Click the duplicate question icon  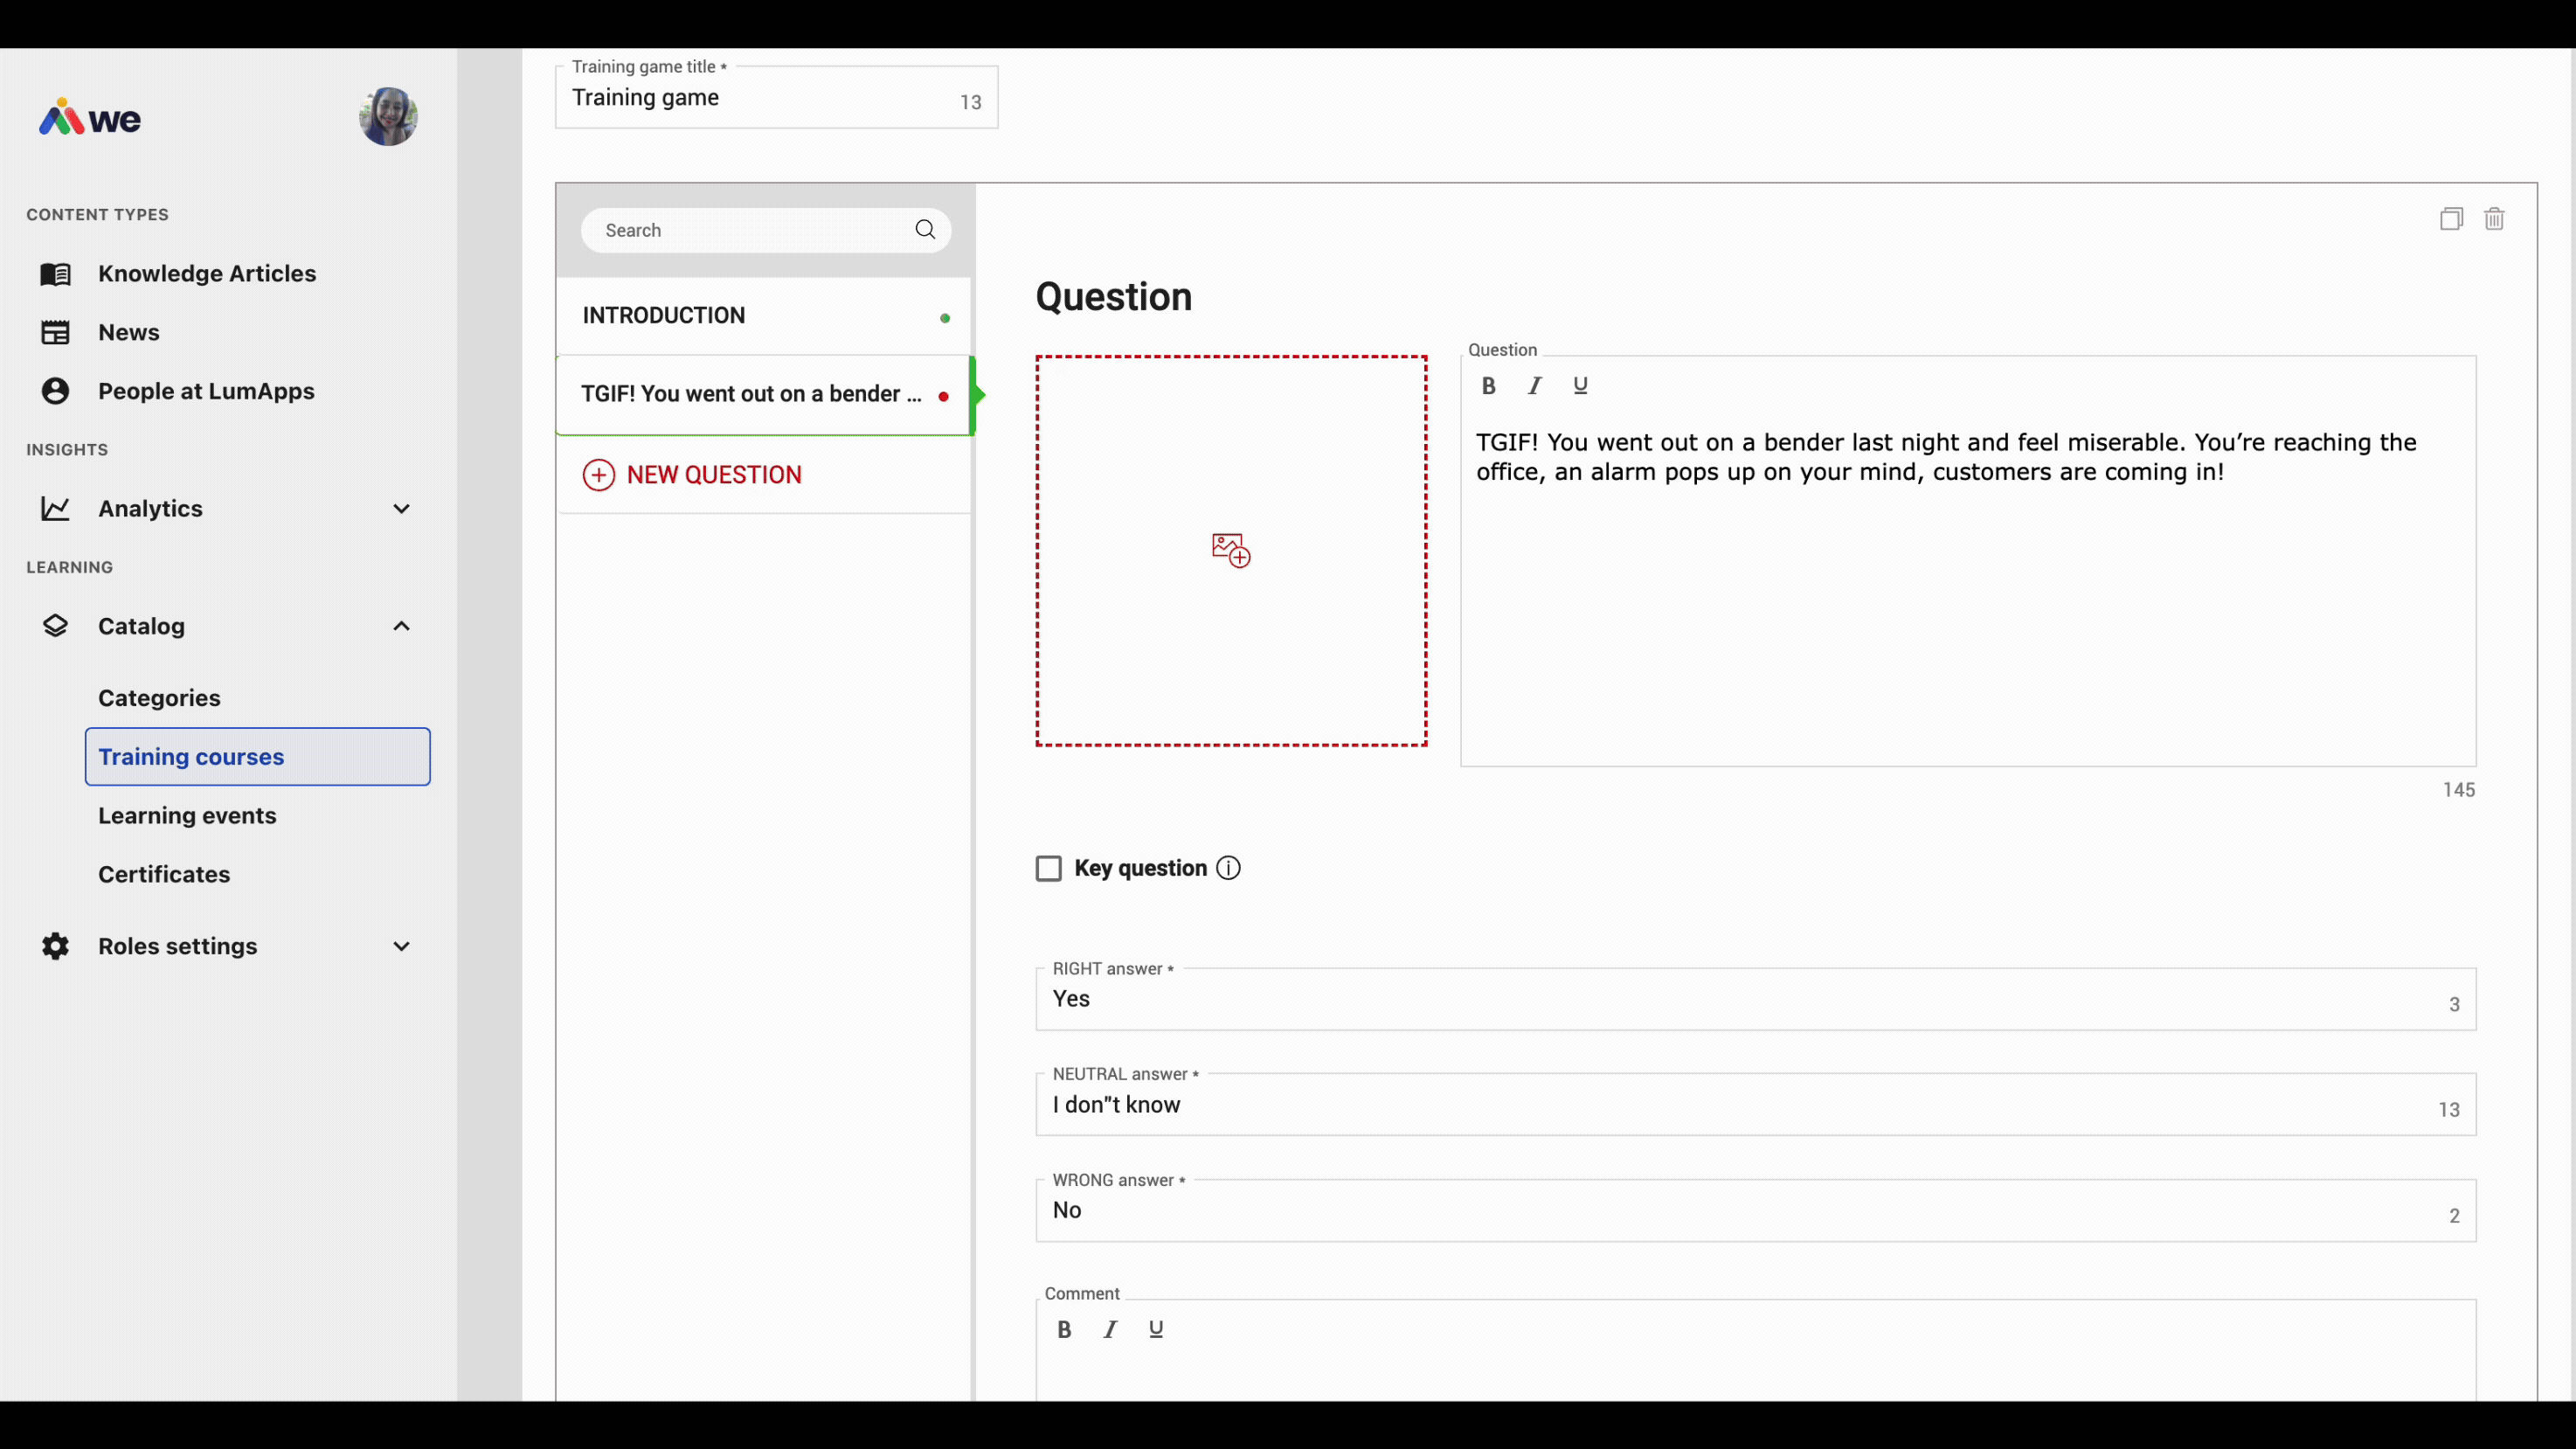tap(2450, 219)
